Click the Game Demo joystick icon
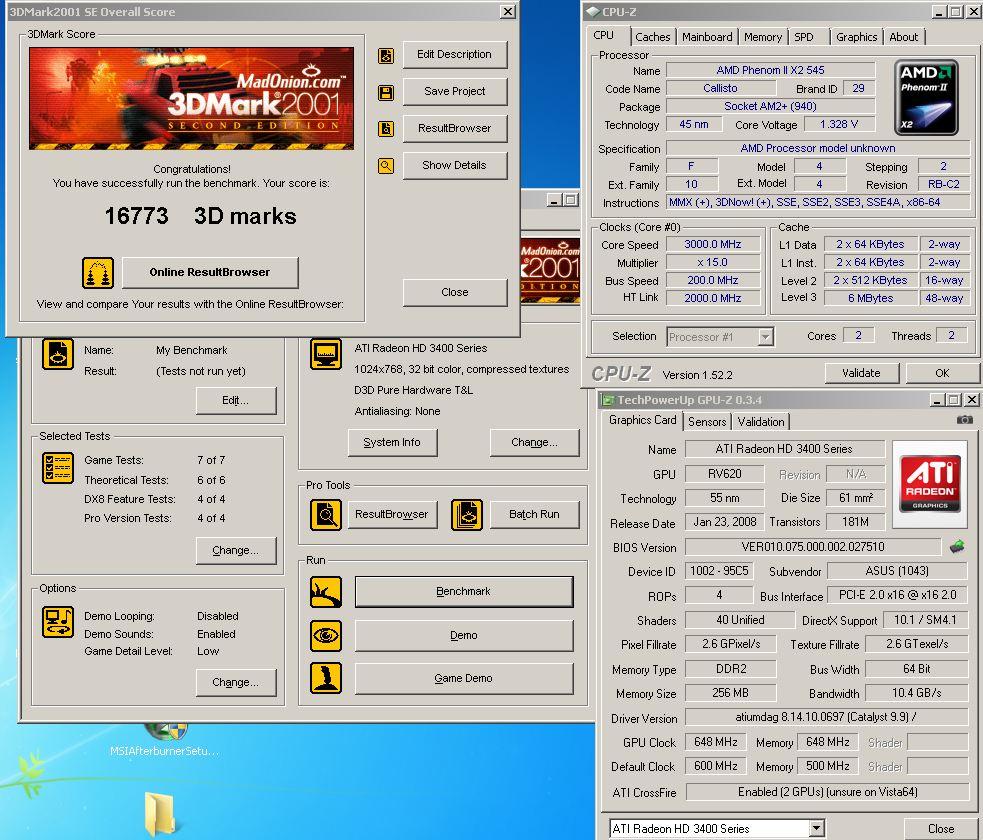Screen dimensions: 983x840 326,678
